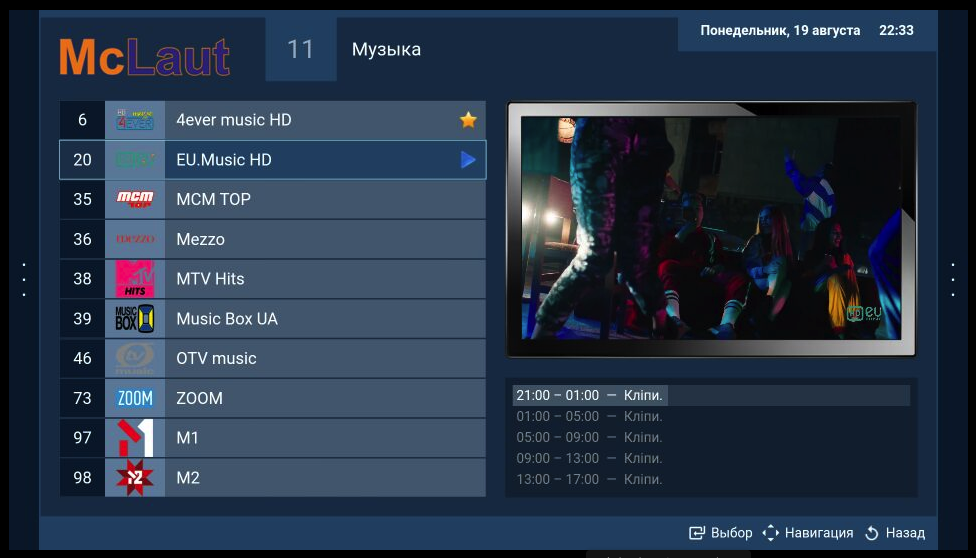976x558 pixels.
Task: Click the McLaut logo
Action: [x=144, y=57]
